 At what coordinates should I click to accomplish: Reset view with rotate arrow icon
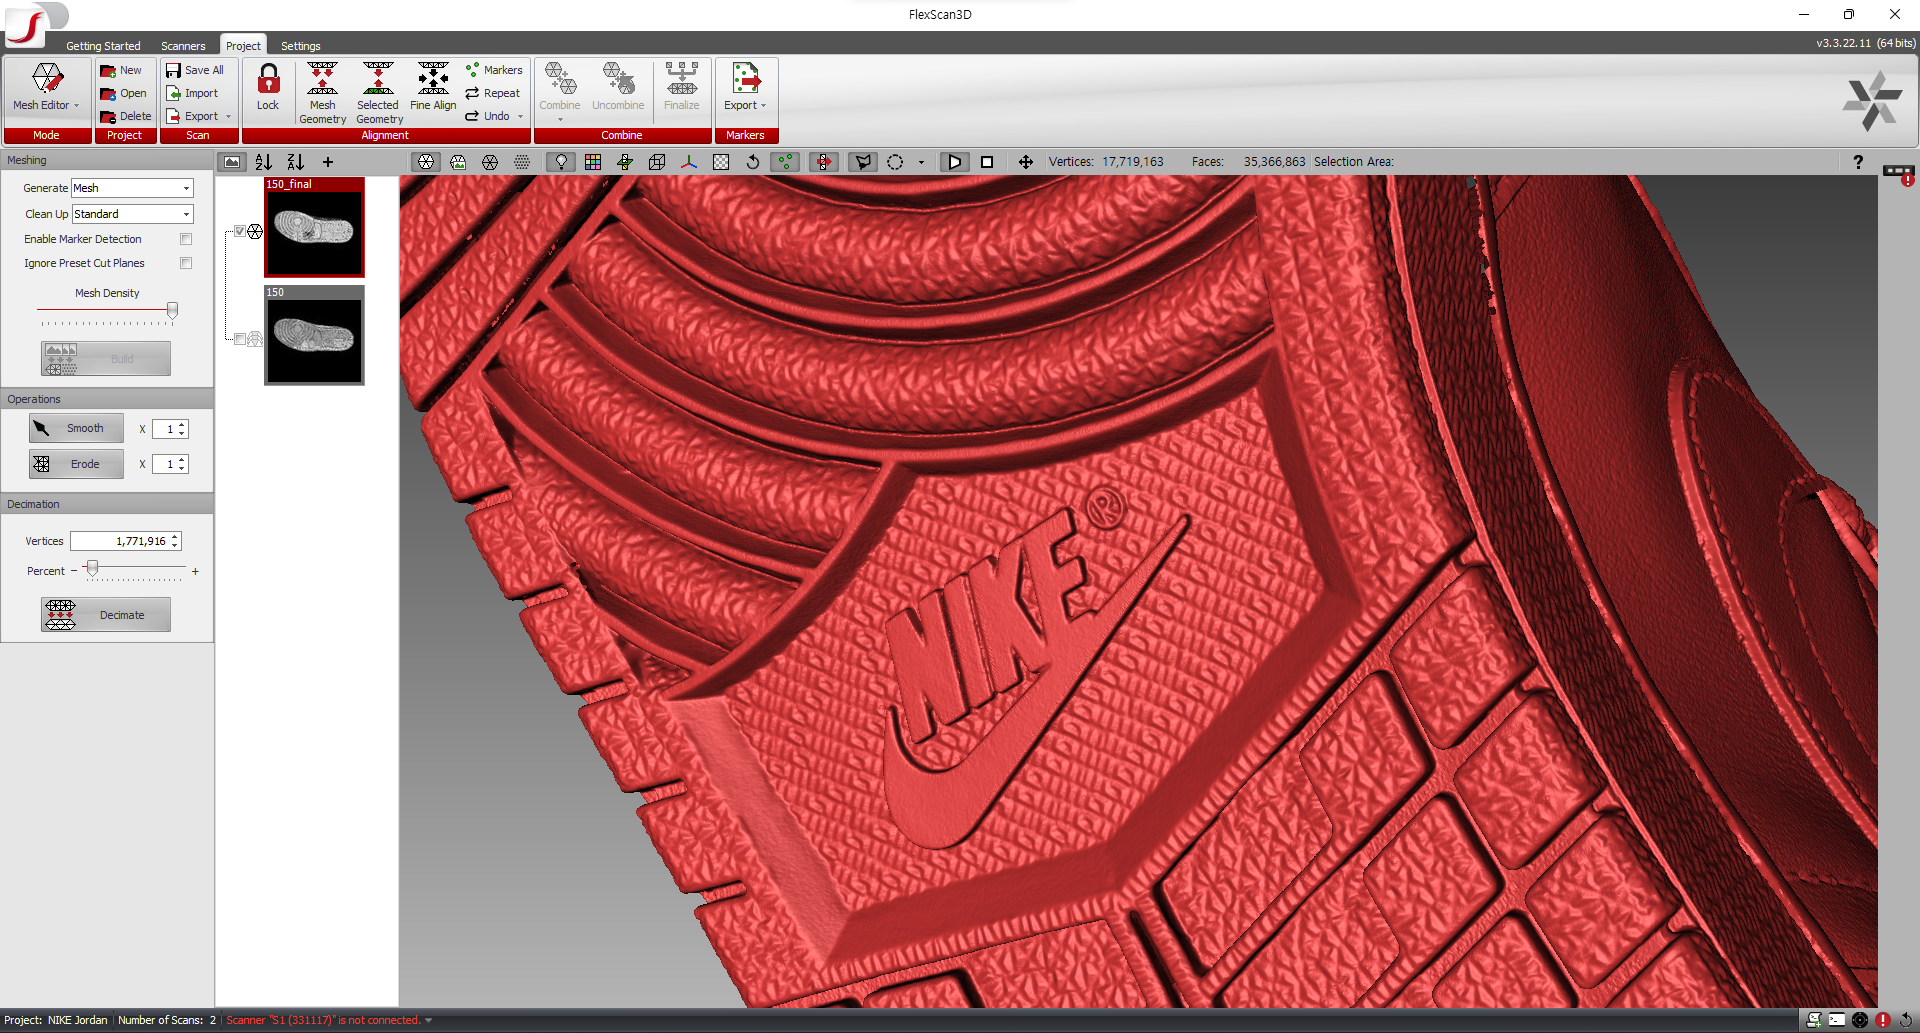tap(753, 162)
